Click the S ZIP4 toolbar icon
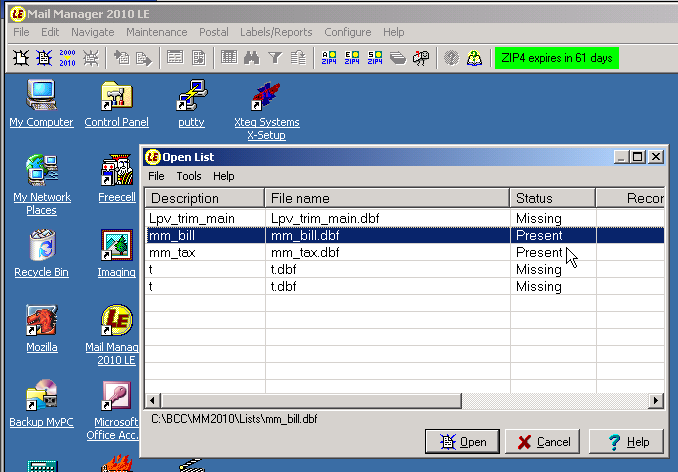The width and height of the screenshot is (678, 472). point(375,58)
